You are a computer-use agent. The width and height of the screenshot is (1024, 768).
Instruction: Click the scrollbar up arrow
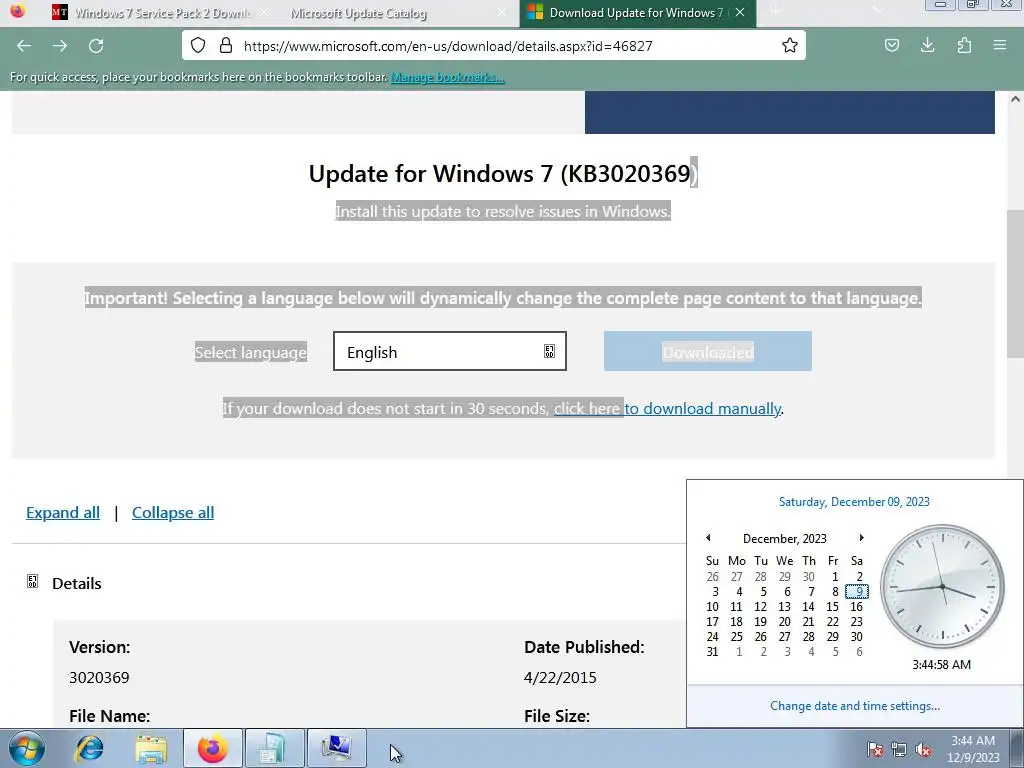[x=1015, y=99]
